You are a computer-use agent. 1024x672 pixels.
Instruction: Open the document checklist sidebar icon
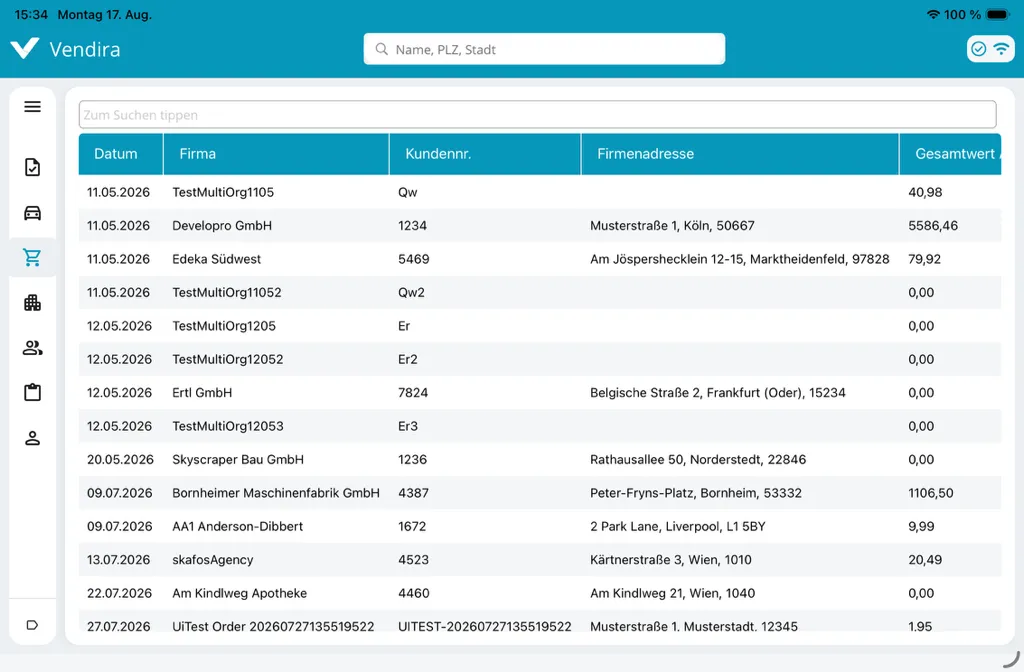(32, 167)
